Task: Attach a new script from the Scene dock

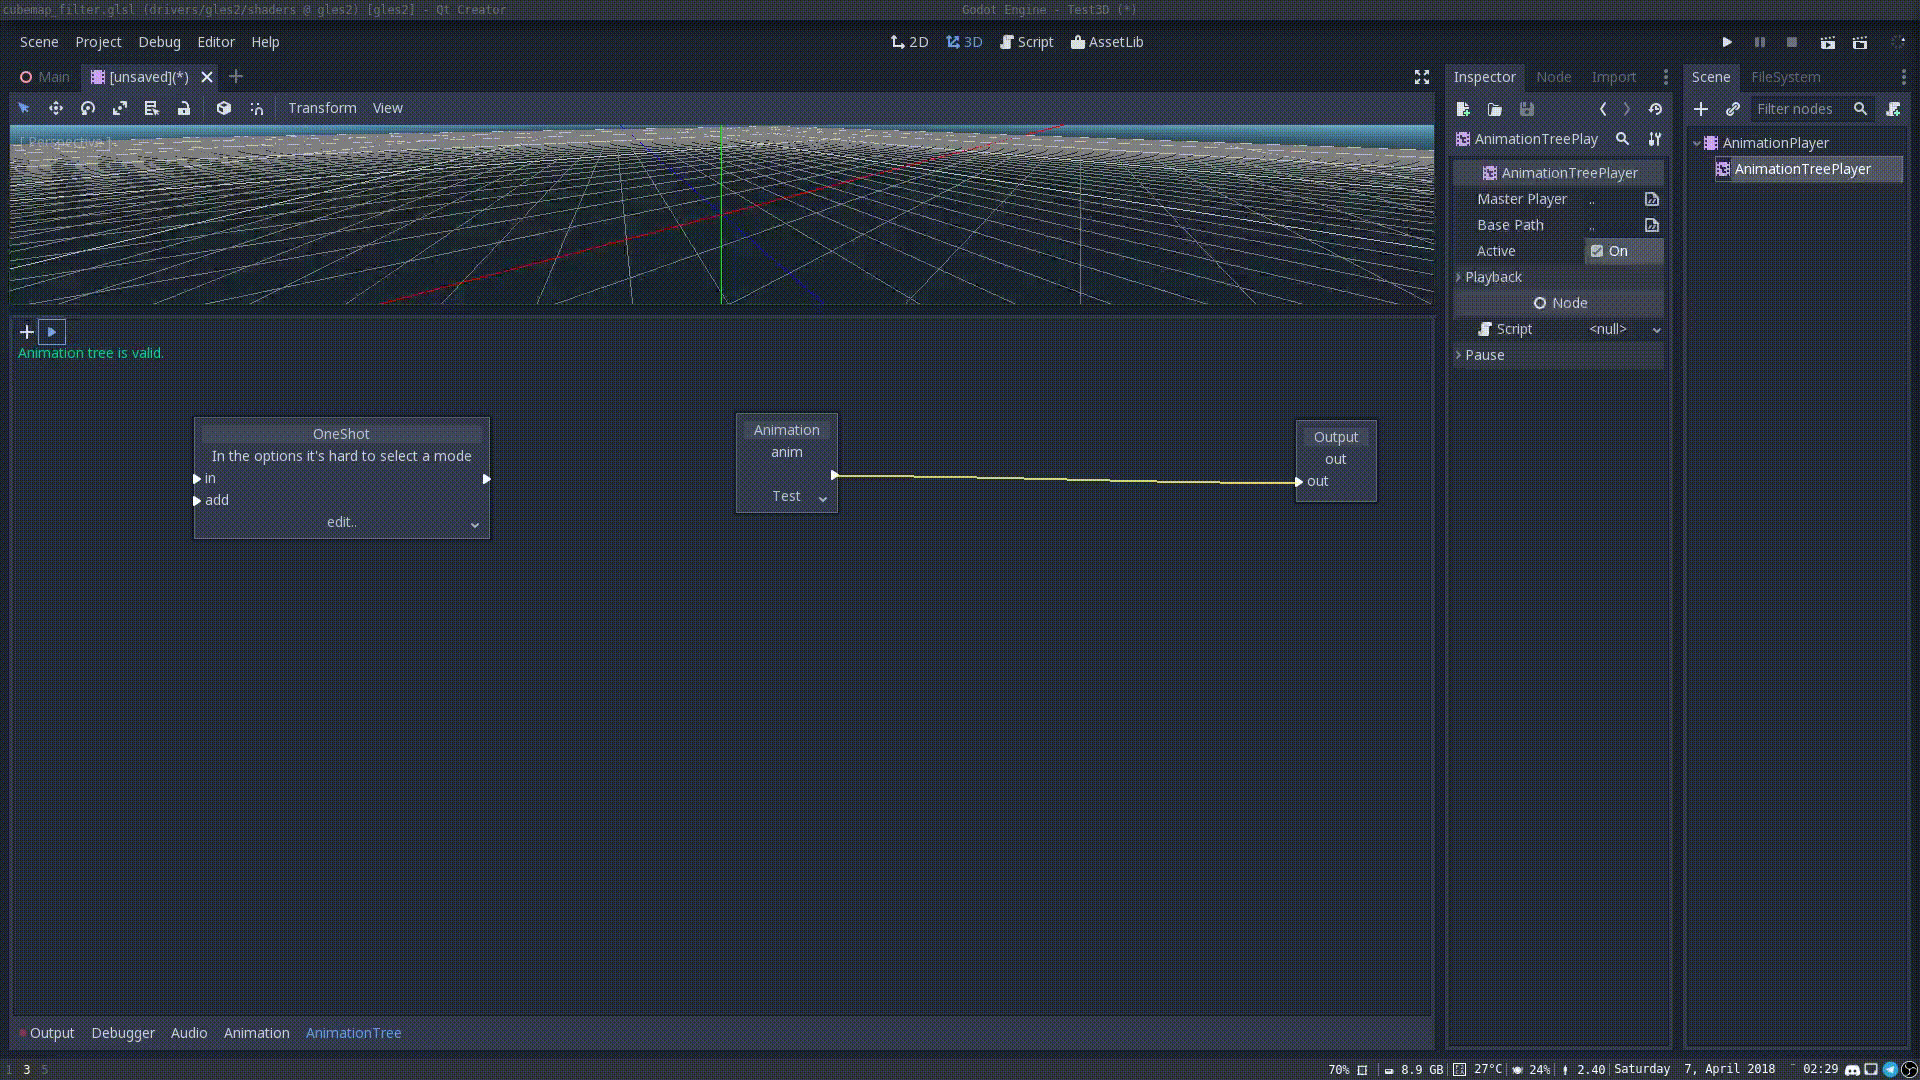Action: coord(1893,109)
